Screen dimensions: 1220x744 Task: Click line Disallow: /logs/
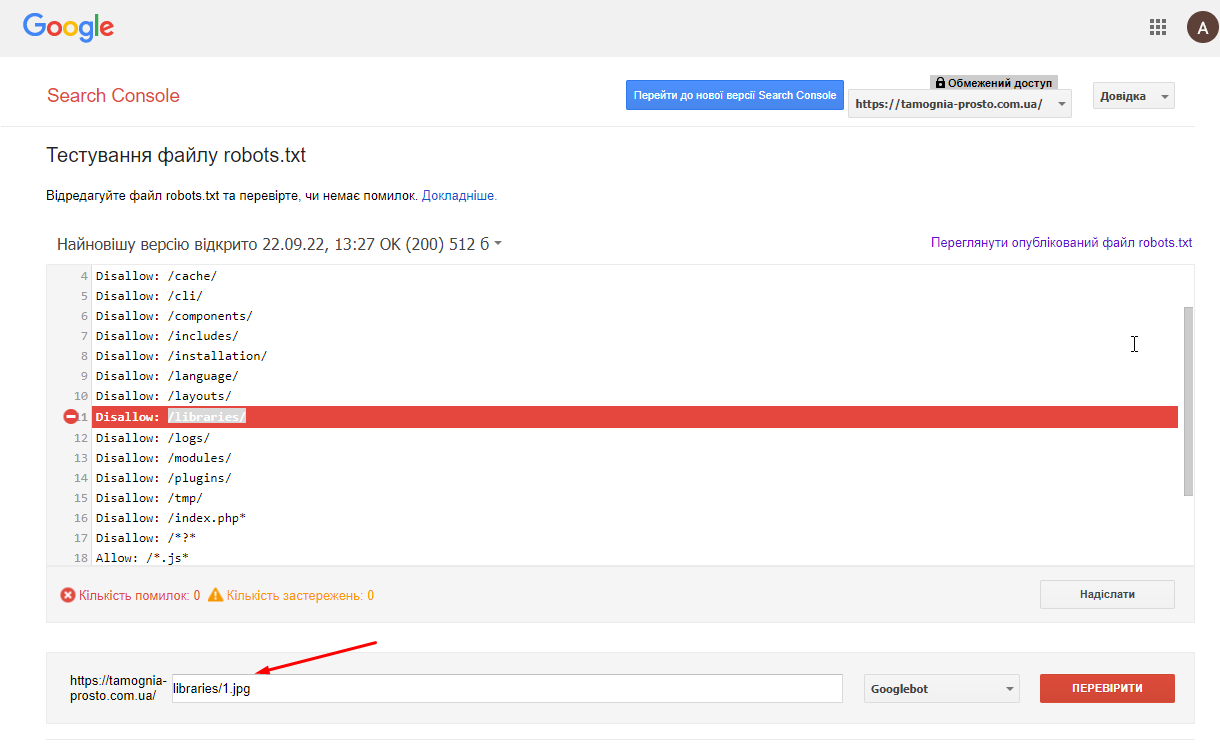click(x=153, y=438)
